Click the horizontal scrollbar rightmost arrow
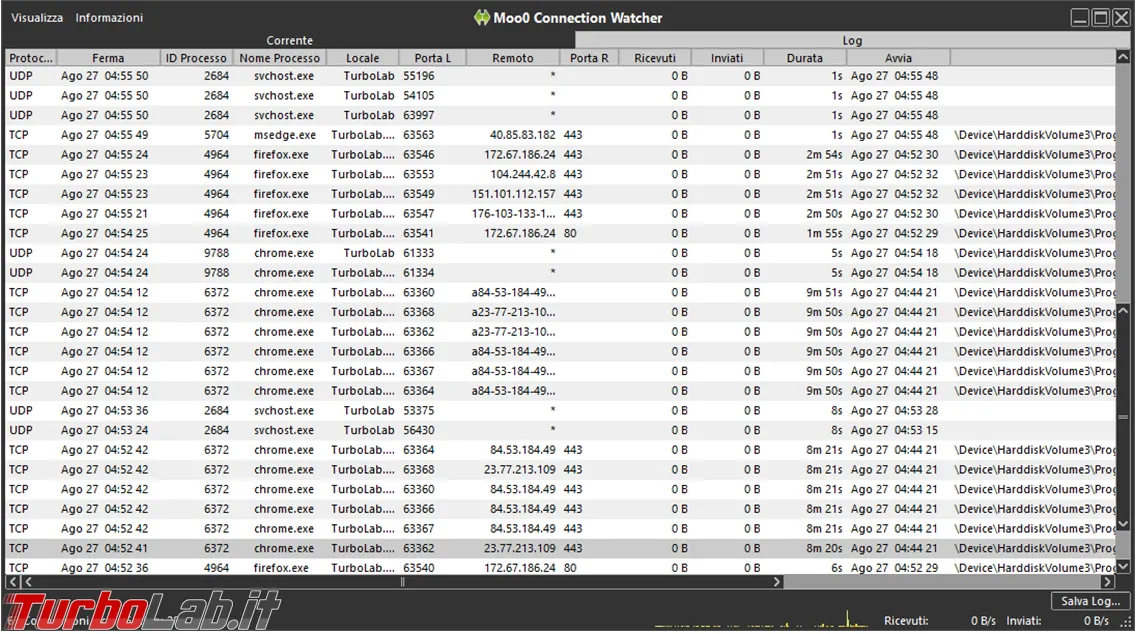Viewport: 1137px width, 634px height. point(1107,582)
